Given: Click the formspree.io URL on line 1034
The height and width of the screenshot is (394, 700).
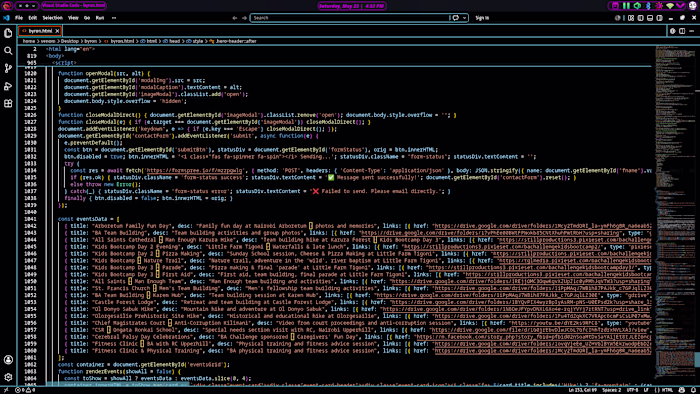Looking at the screenshot, I should pyautogui.click(x=194, y=170).
